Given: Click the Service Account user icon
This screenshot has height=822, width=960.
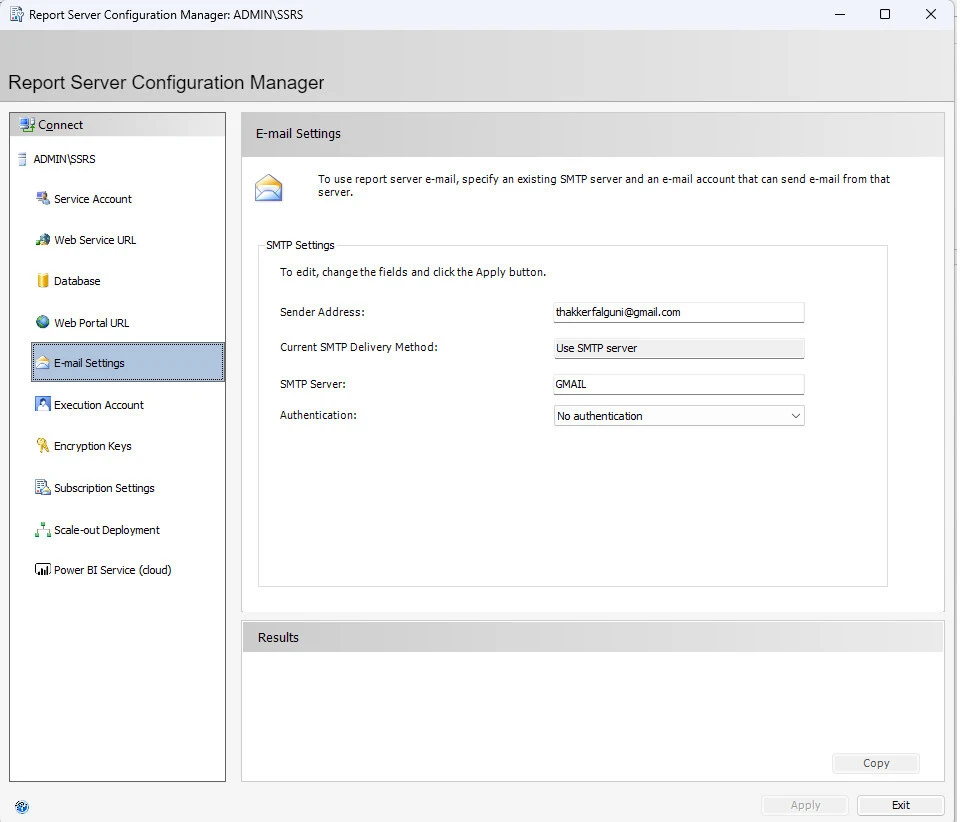Looking at the screenshot, I should click(x=42, y=199).
